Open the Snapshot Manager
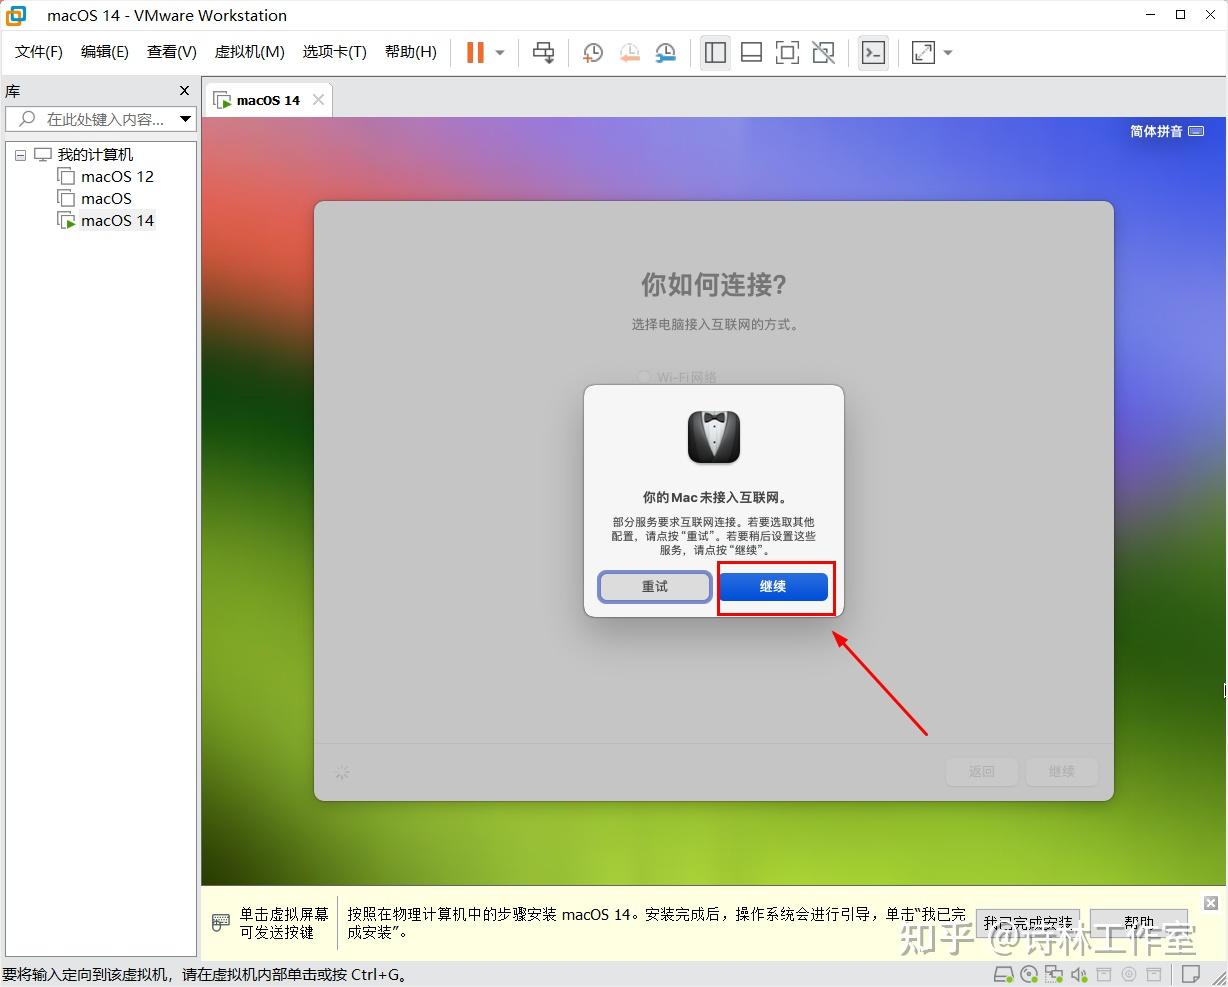This screenshot has width=1228, height=987. [665, 52]
